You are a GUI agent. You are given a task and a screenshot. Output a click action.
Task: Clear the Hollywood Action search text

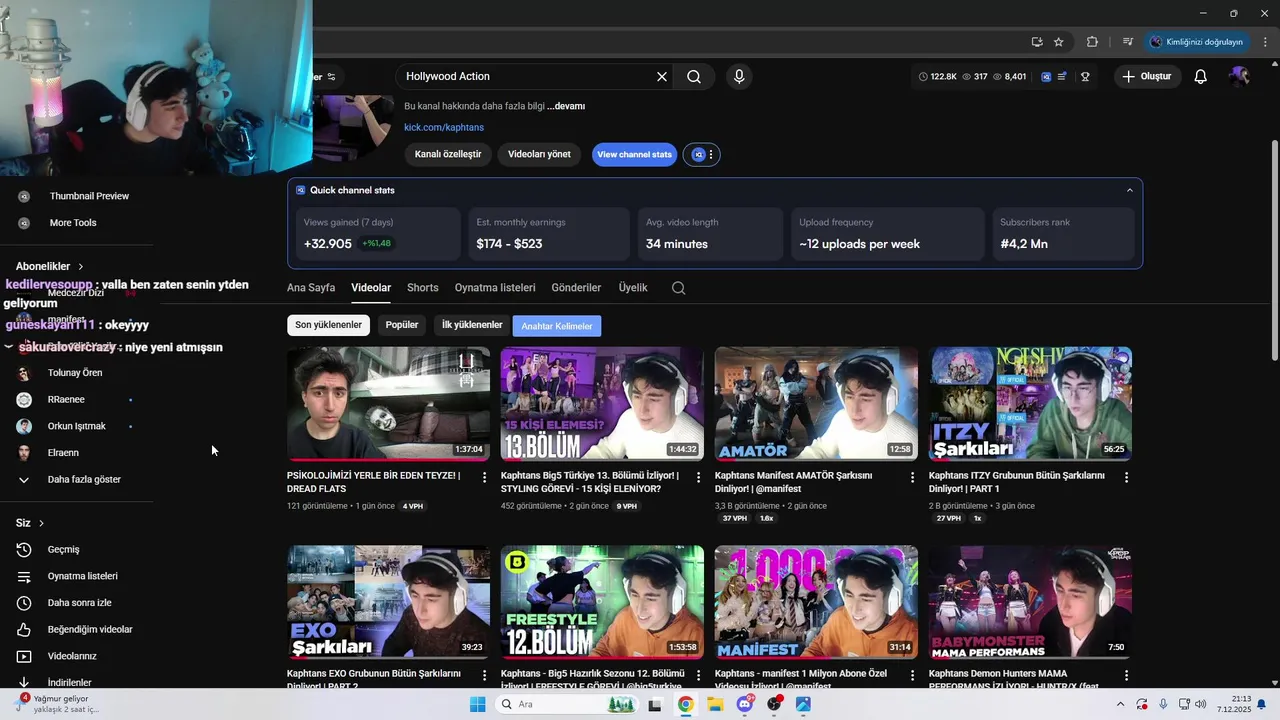point(661,76)
